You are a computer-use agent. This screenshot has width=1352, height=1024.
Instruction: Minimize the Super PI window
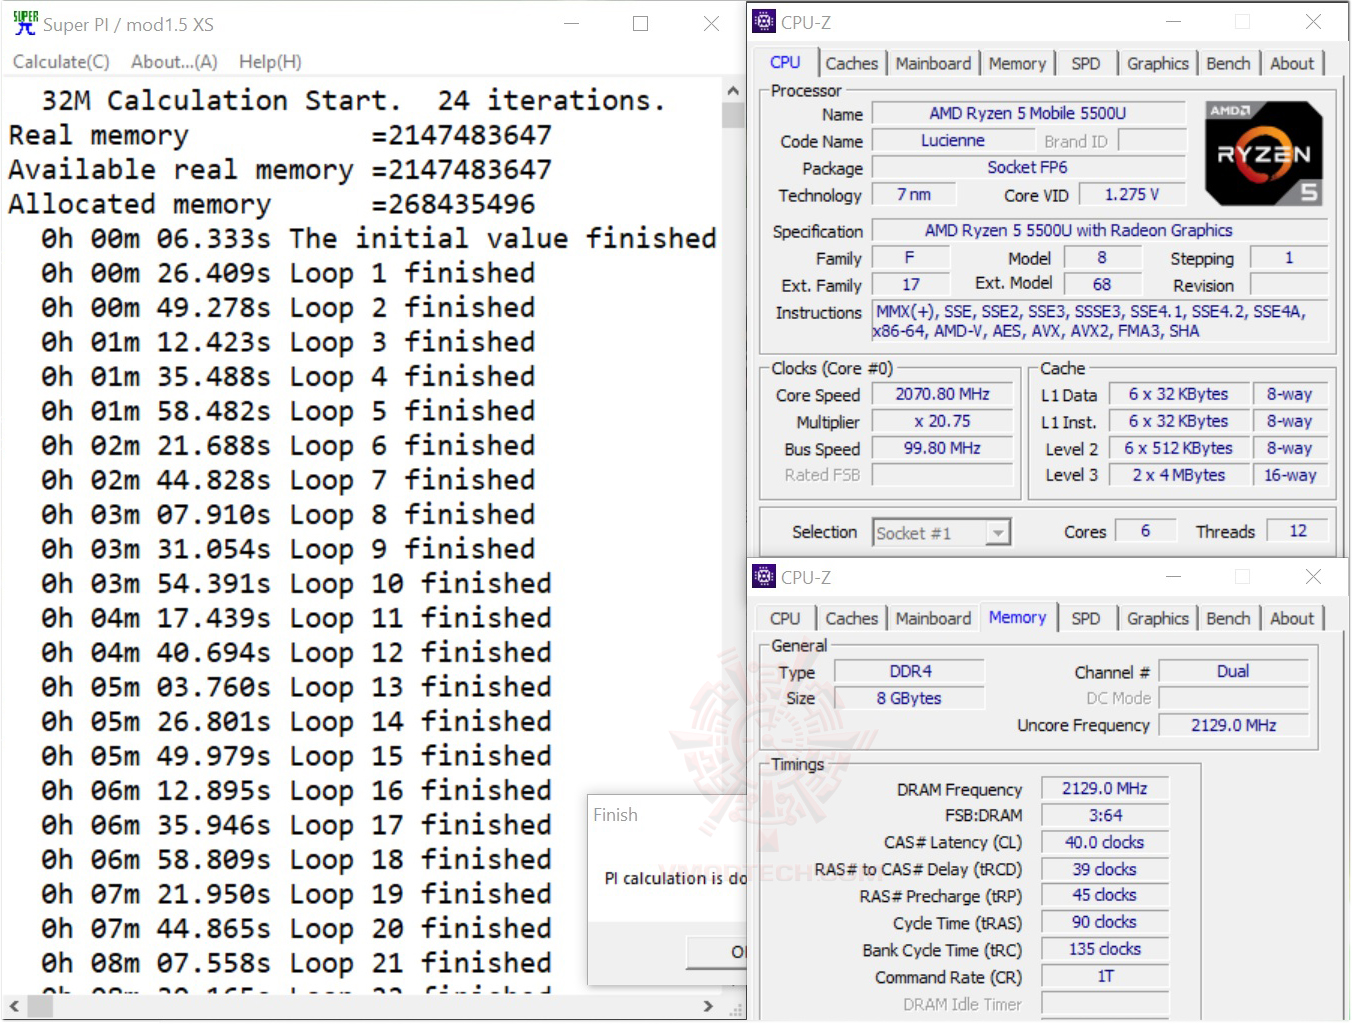tap(572, 23)
